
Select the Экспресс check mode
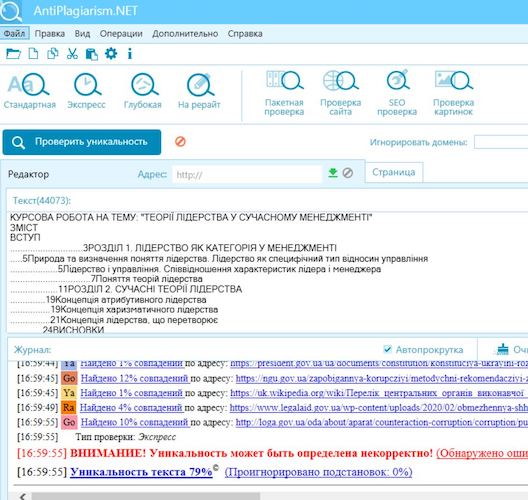pos(87,91)
